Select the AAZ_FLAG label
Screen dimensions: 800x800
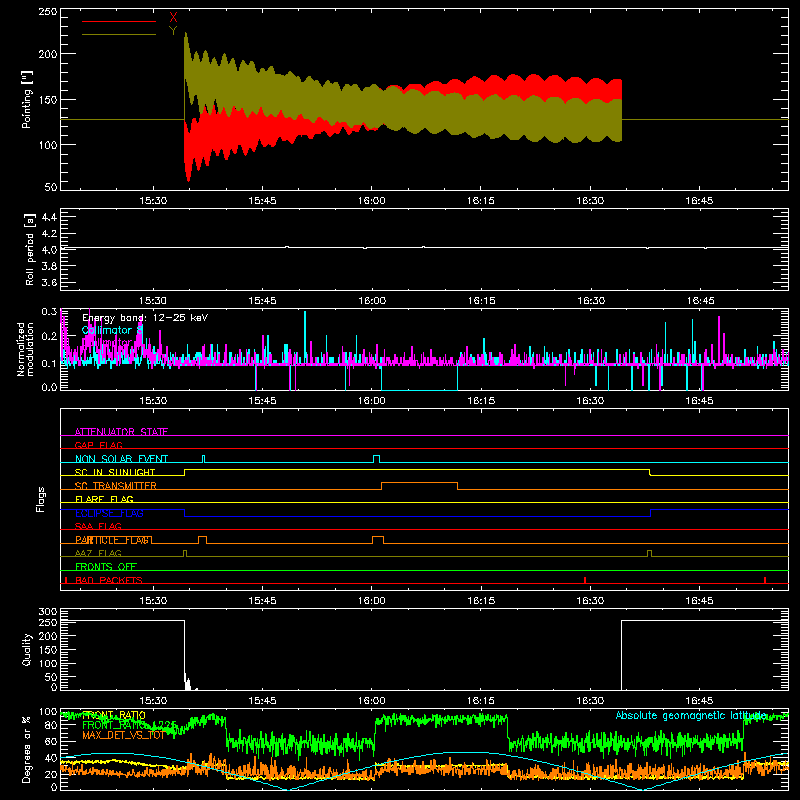(98, 553)
